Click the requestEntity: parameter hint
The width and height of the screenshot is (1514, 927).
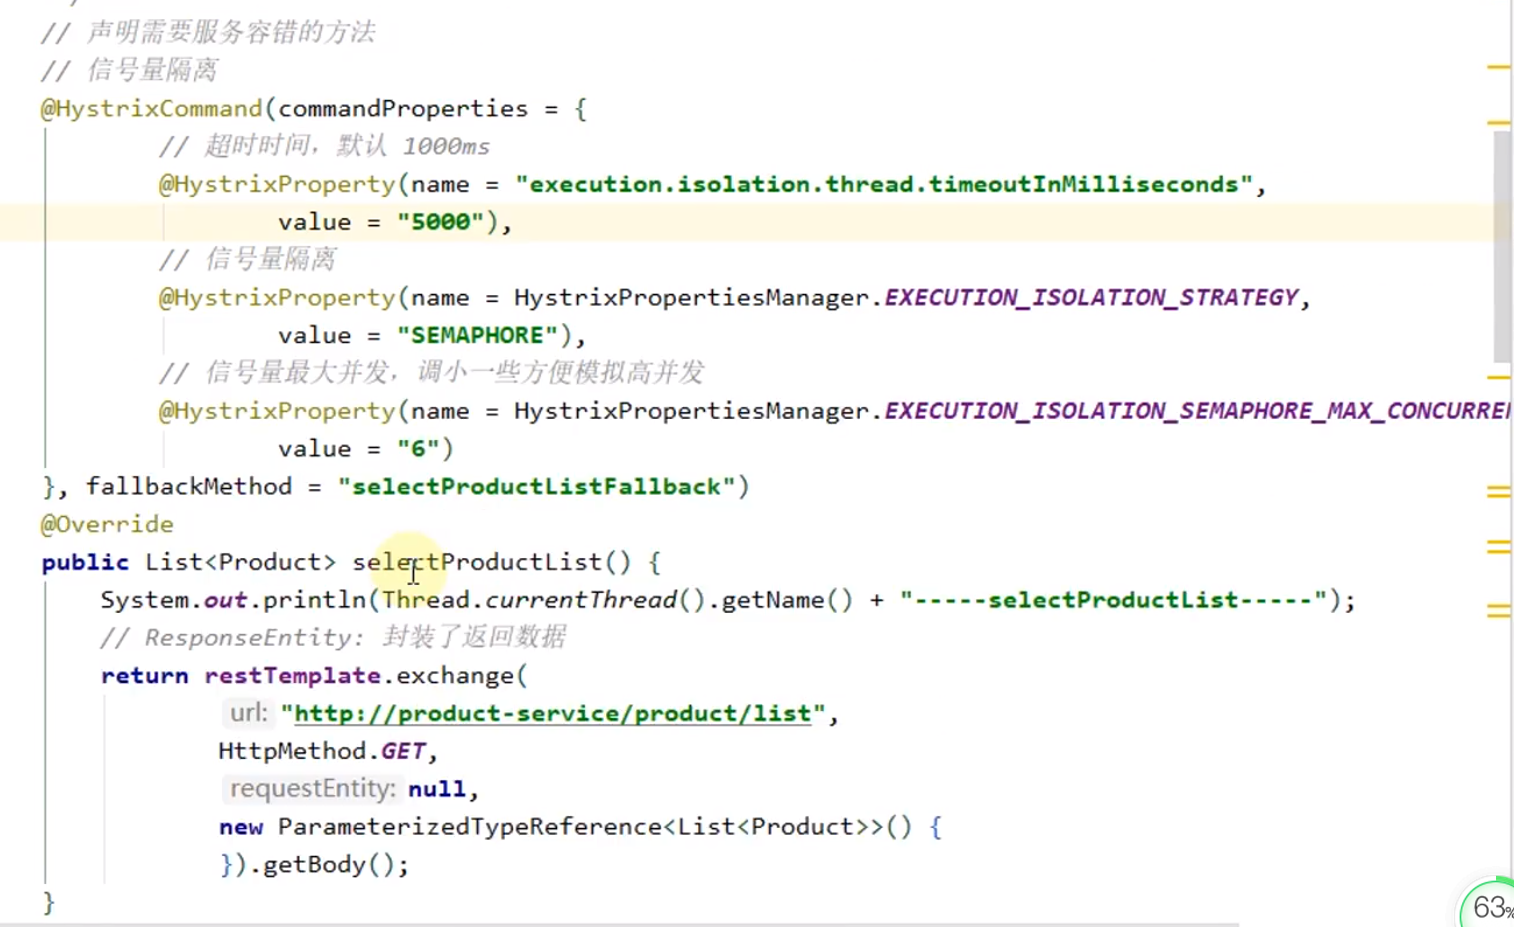tap(312, 789)
